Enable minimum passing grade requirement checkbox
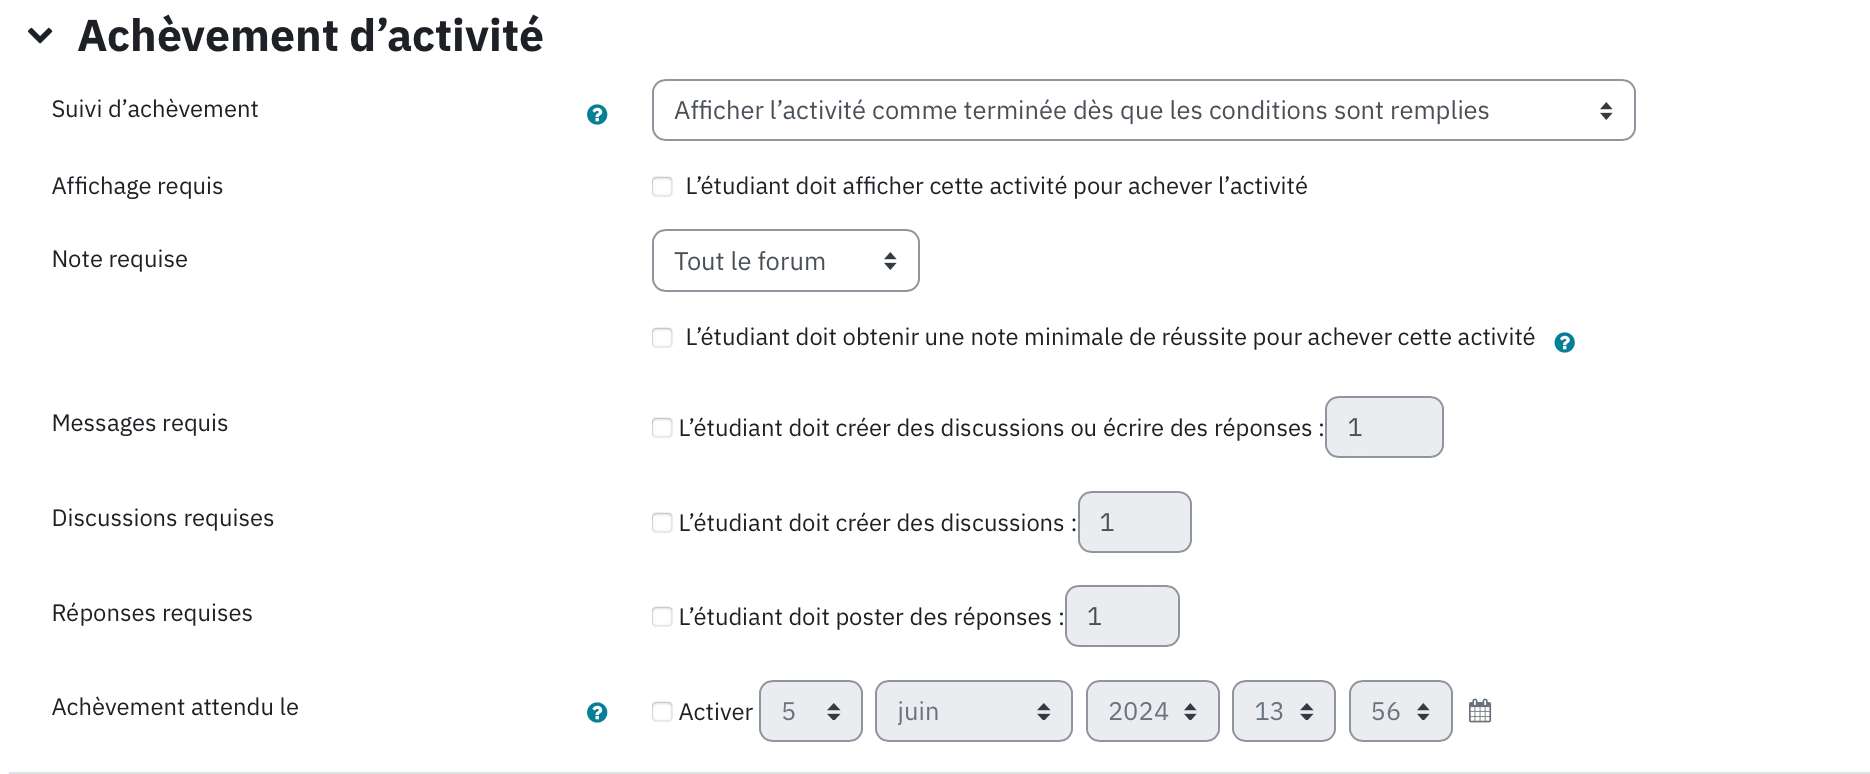This screenshot has height=774, width=1870. [x=662, y=337]
